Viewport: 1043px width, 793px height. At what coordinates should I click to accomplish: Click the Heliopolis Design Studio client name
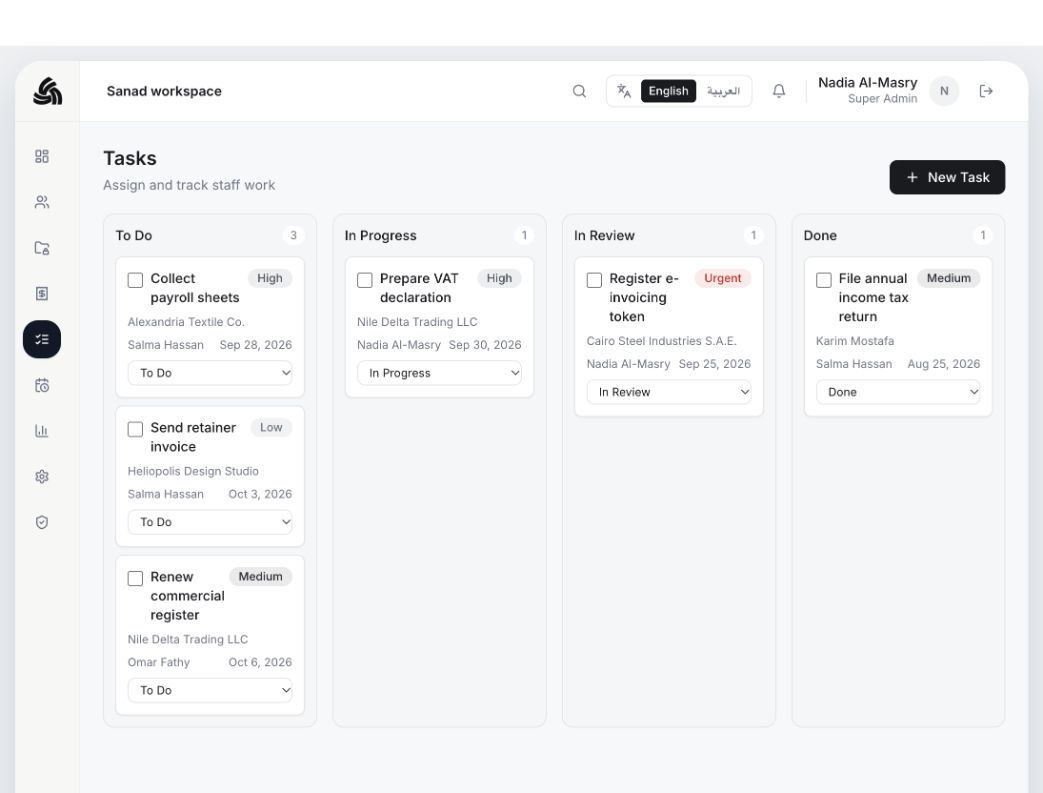click(x=193, y=471)
